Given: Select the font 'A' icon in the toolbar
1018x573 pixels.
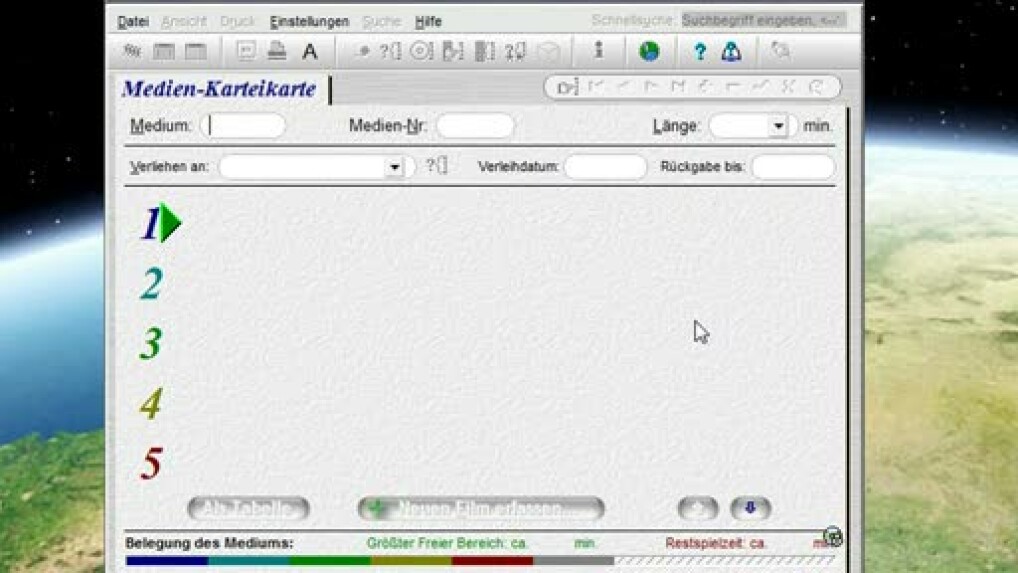Looking at the screenshot, I should click(310, 52).
